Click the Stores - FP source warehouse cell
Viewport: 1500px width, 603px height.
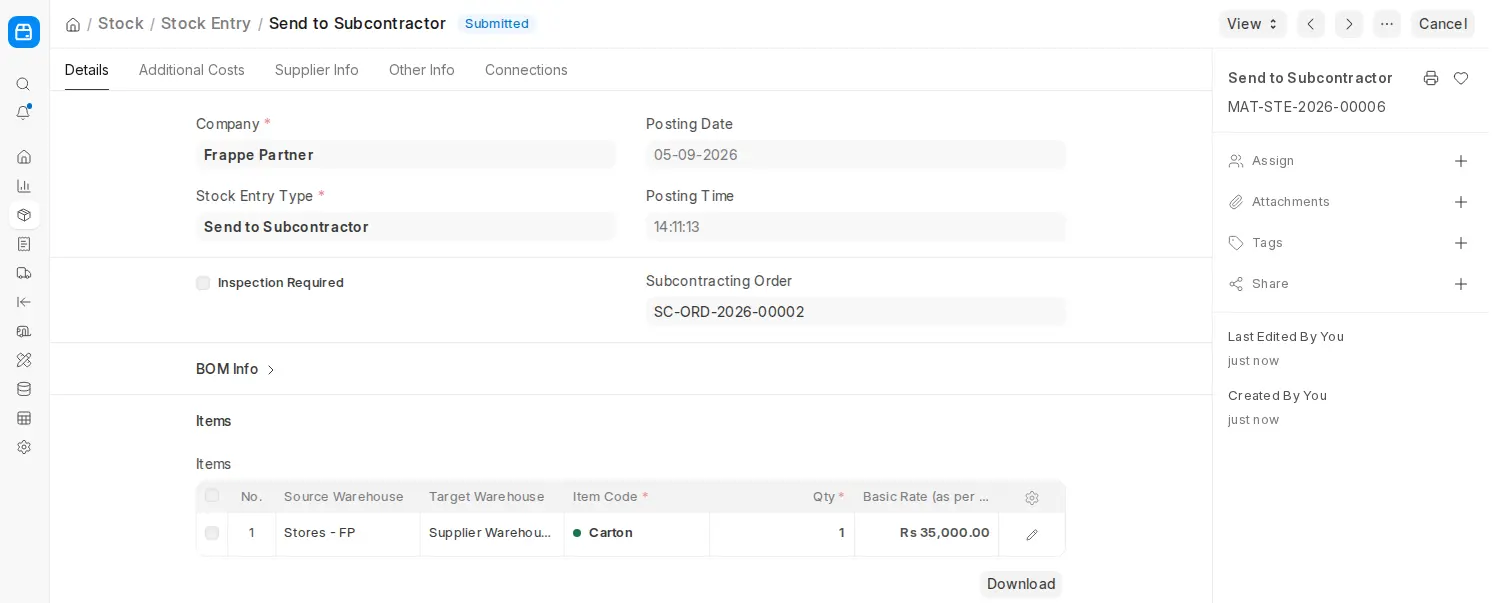(348, 533)
